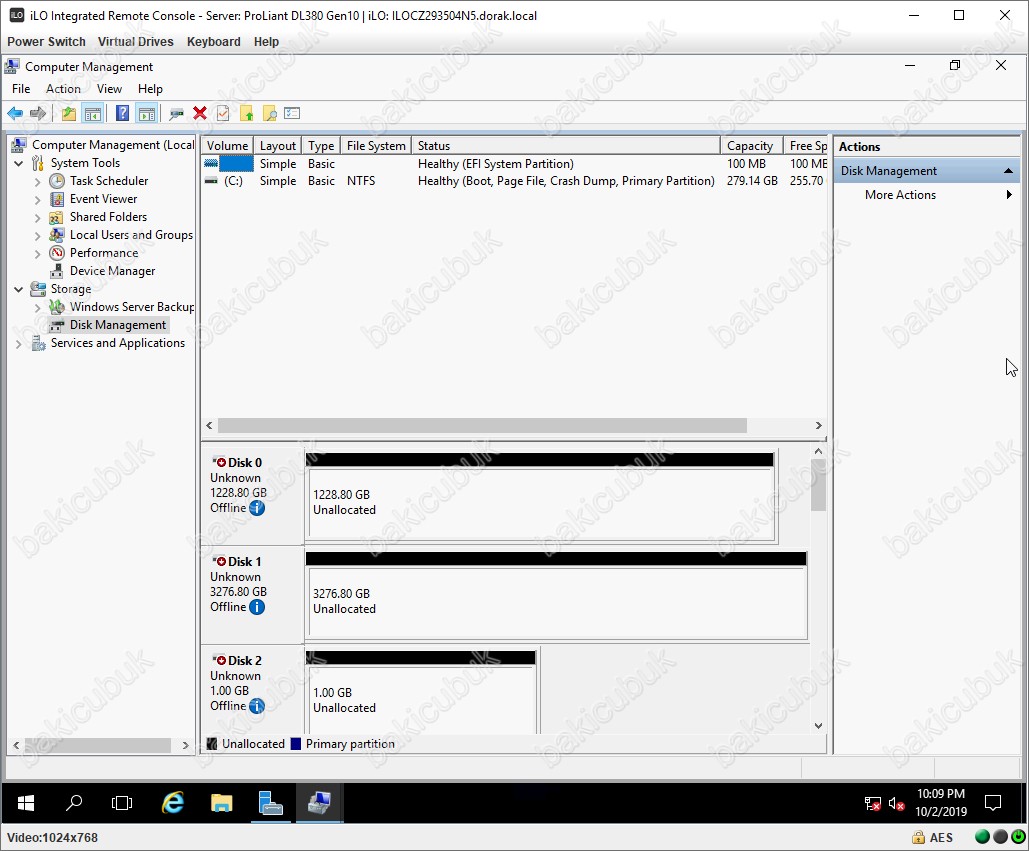Select the (C:) volume row
The height and width of the screenshot is (851, 1029).
click(x=514, y=181)
